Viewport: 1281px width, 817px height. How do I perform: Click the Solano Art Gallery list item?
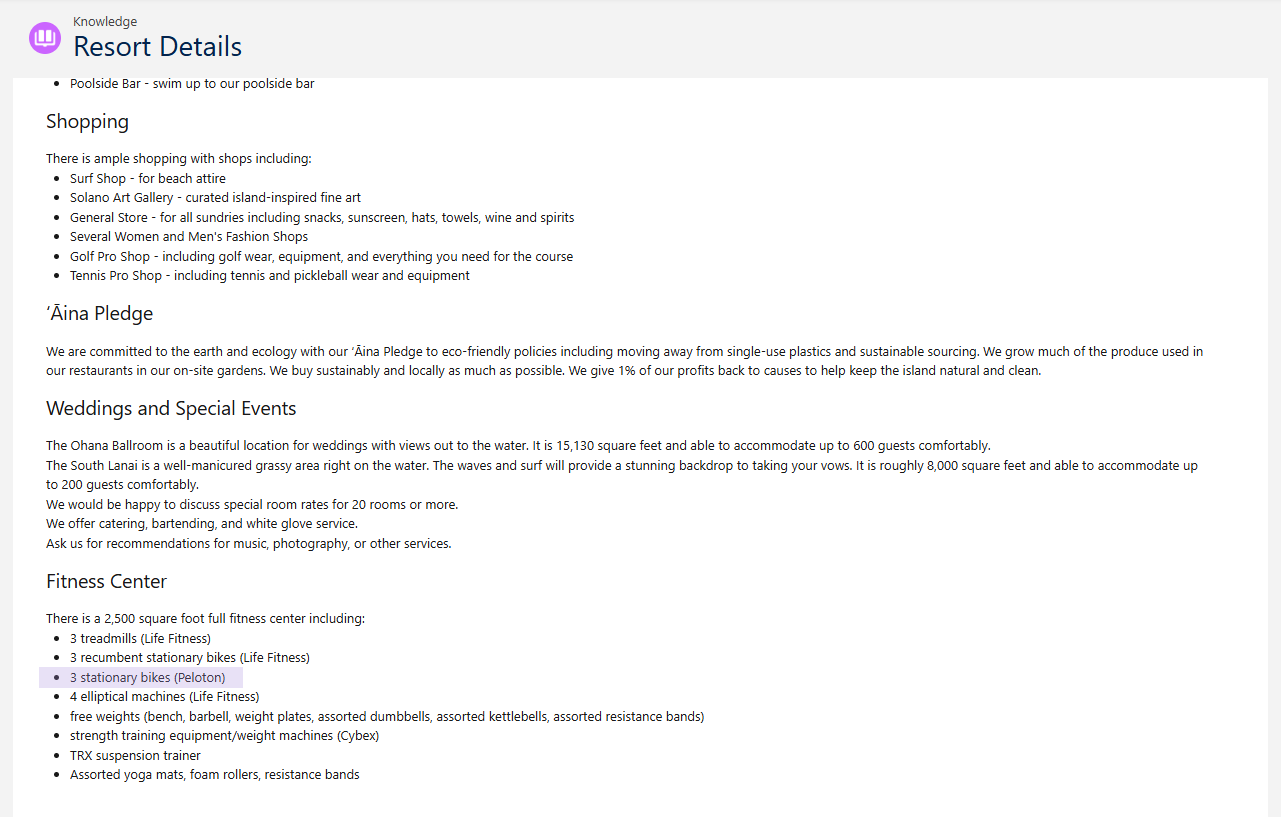coord(215,198)
